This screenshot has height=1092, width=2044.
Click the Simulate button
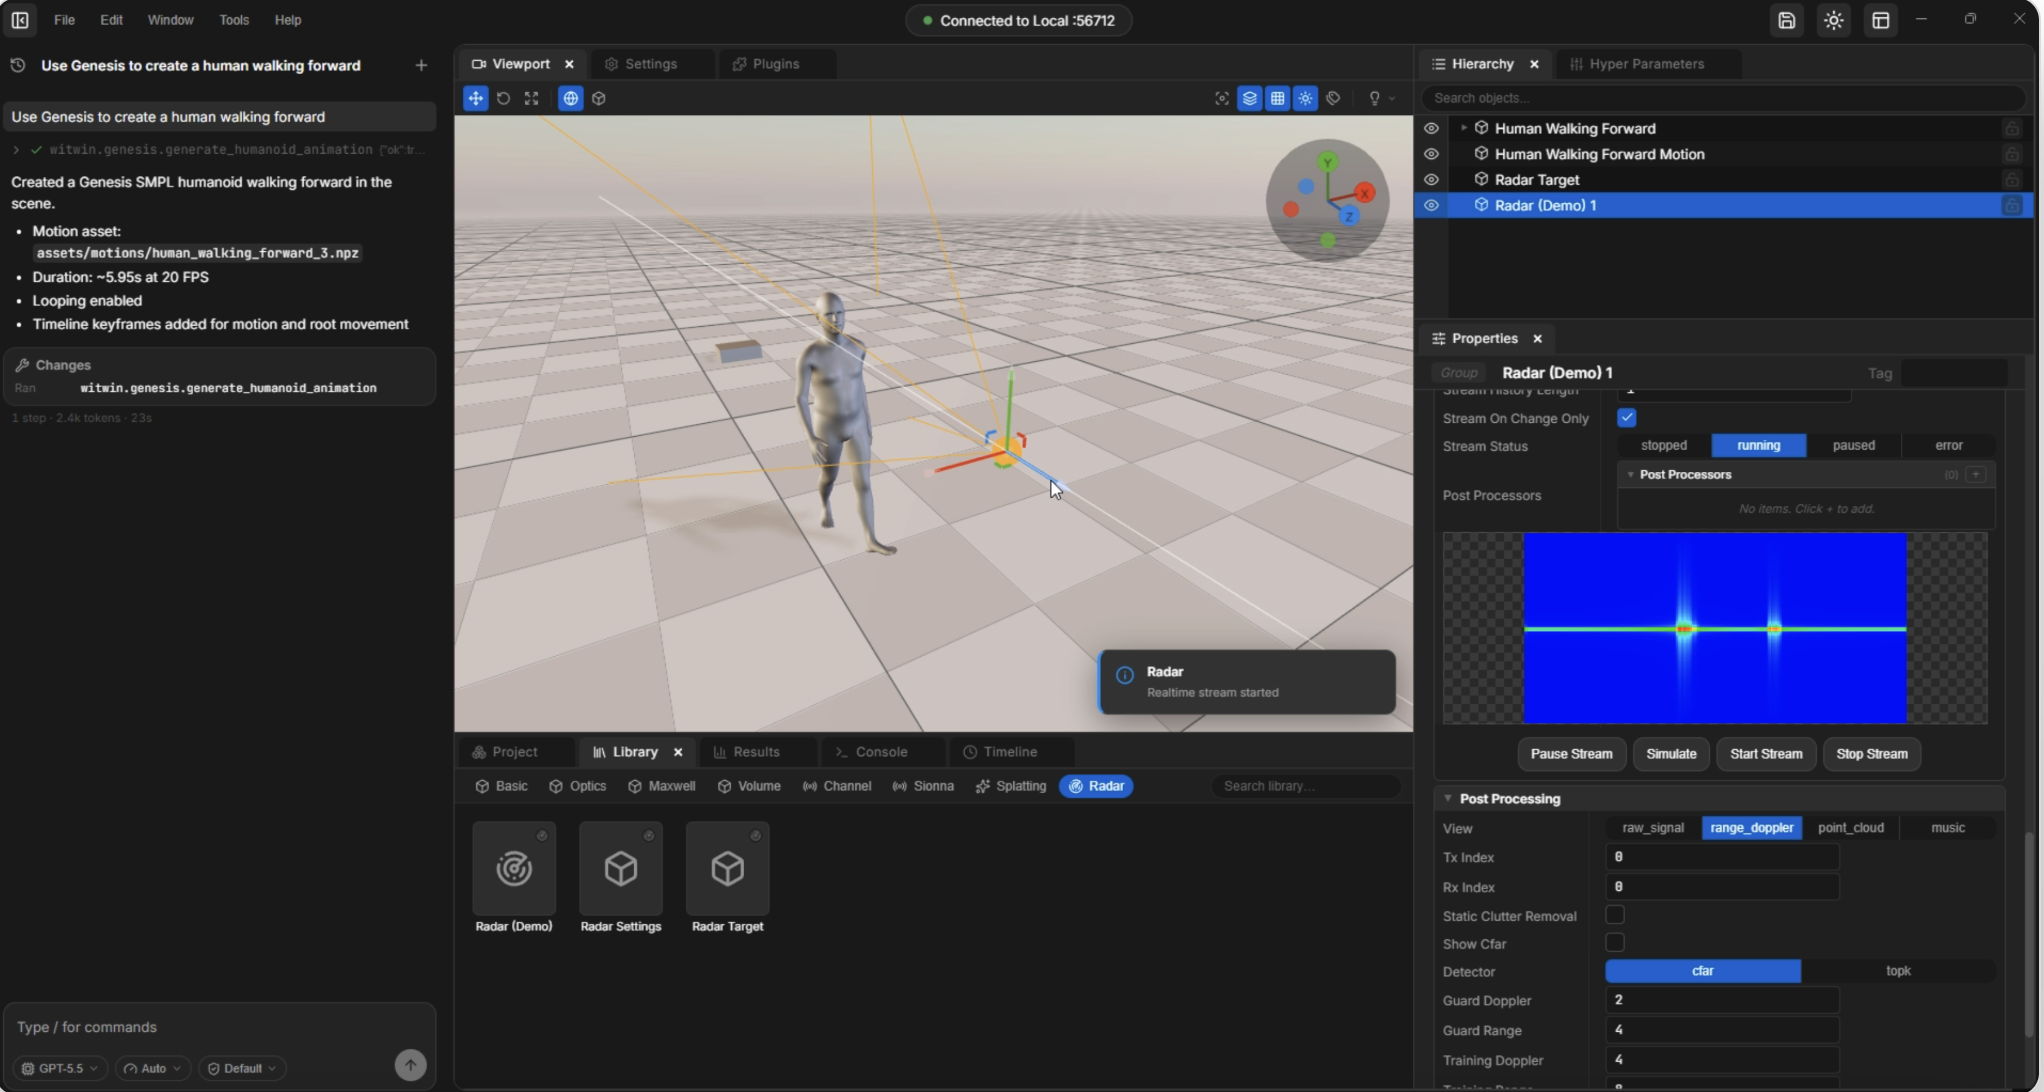(x=1671, y=754)
